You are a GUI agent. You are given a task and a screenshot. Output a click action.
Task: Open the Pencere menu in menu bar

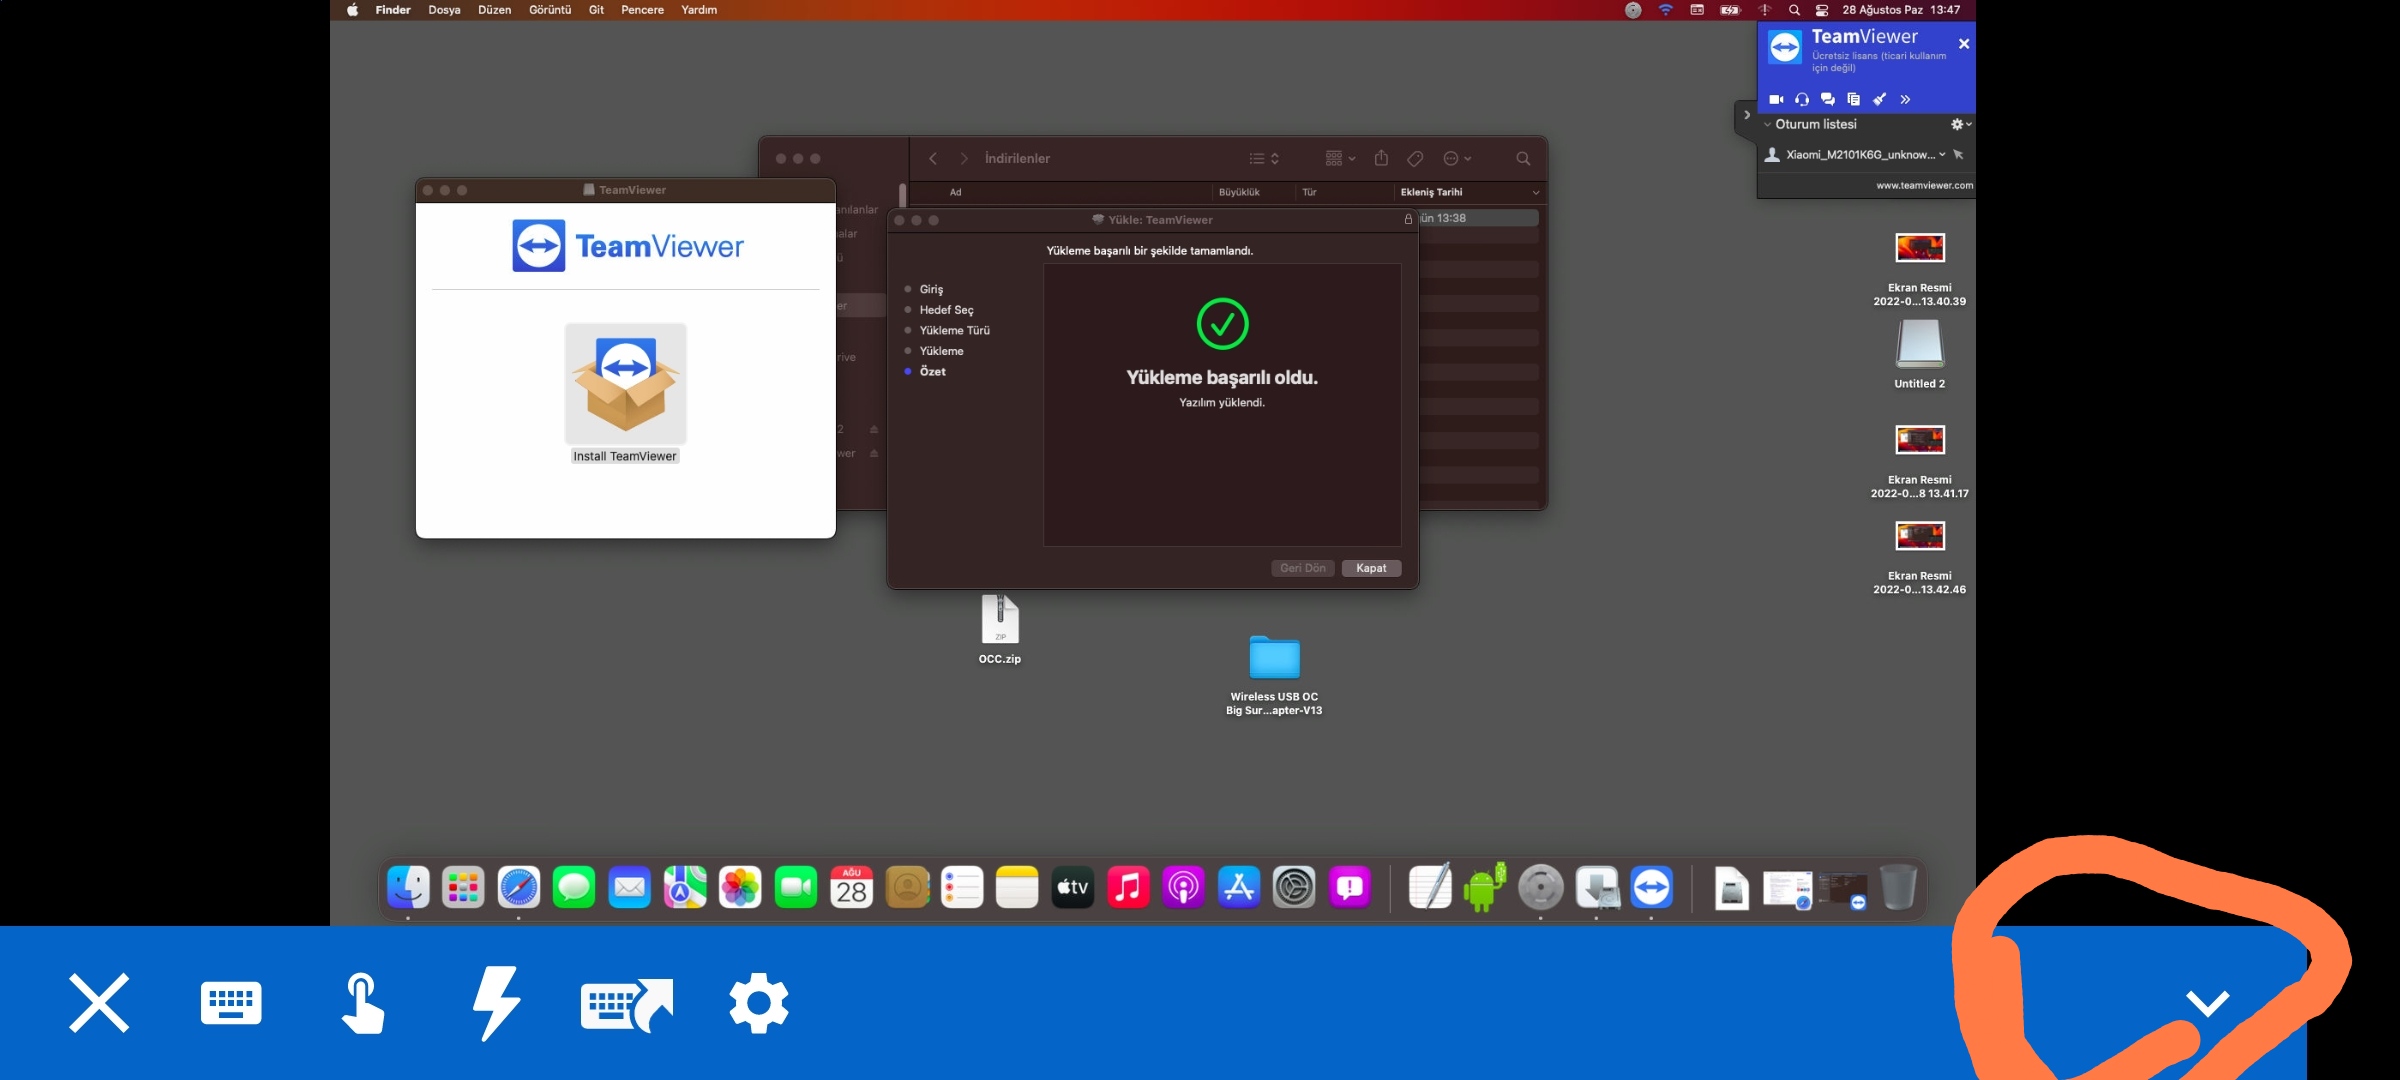click(642, 10)
